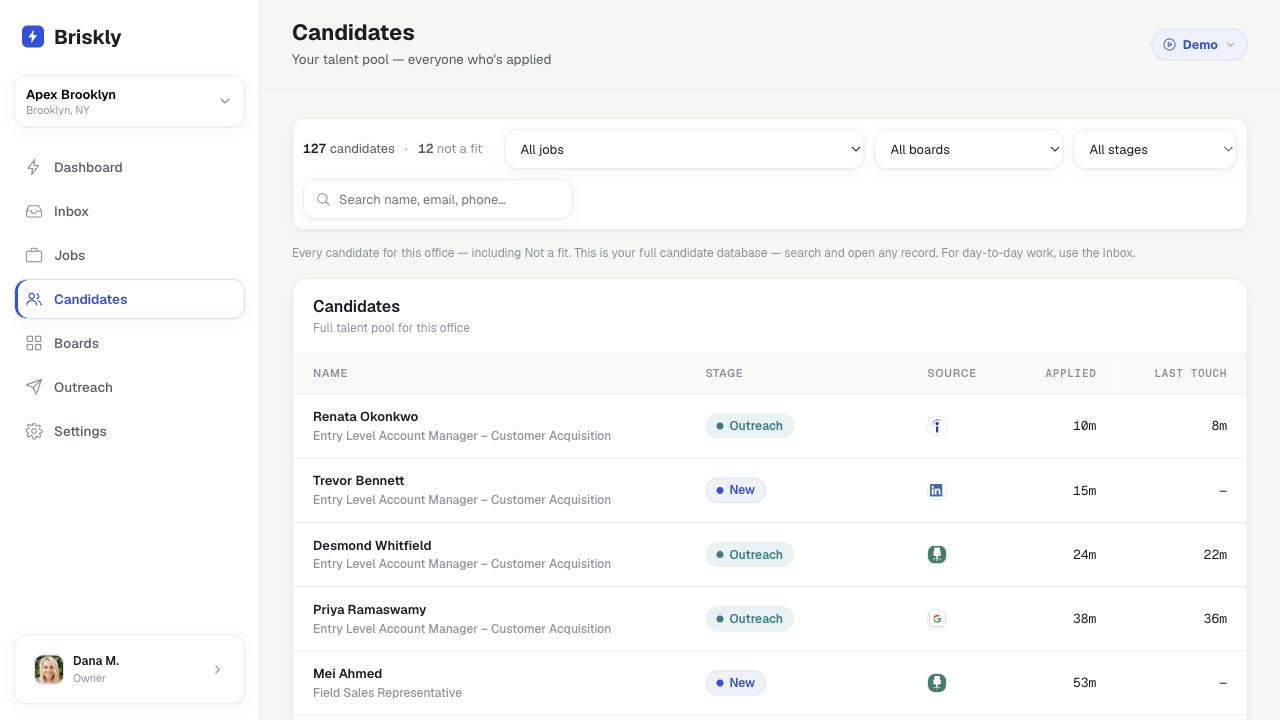1280x720 pixels.
Task: Click the search magnifier icon
Action: [x=323, y=199]
